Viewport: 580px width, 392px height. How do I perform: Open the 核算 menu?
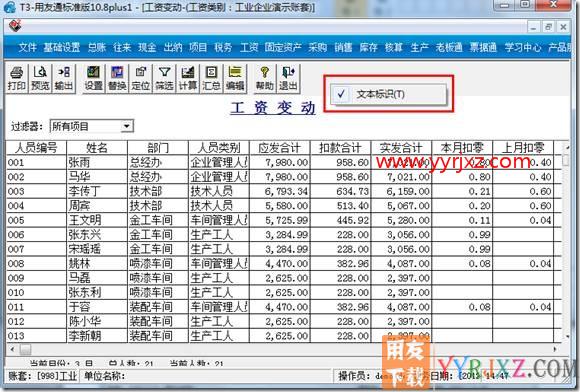pos(394,47)
